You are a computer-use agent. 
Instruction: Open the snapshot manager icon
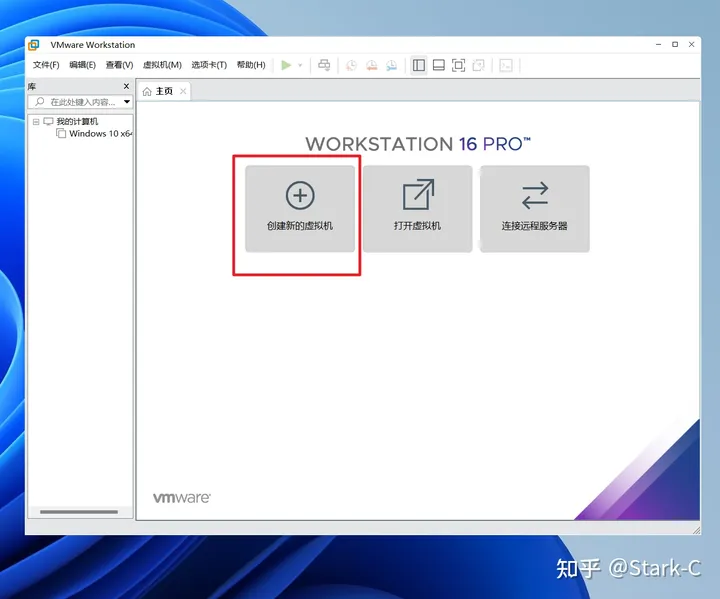[x=391, y=65]
